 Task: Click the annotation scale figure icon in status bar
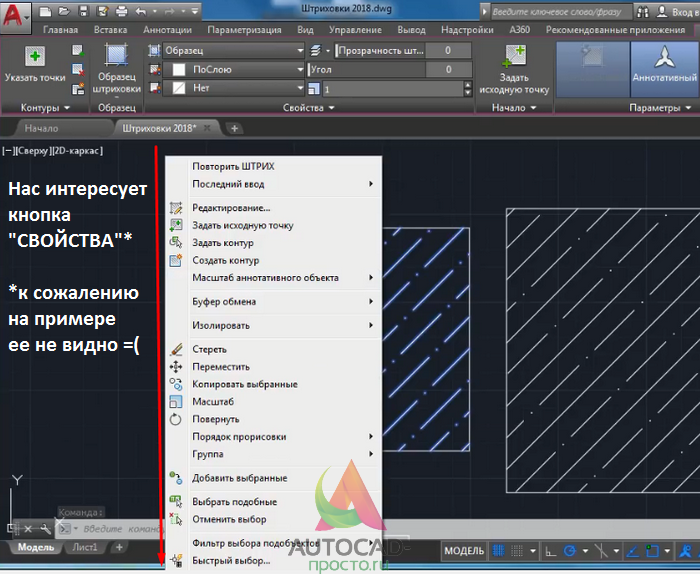click(686, 551)
